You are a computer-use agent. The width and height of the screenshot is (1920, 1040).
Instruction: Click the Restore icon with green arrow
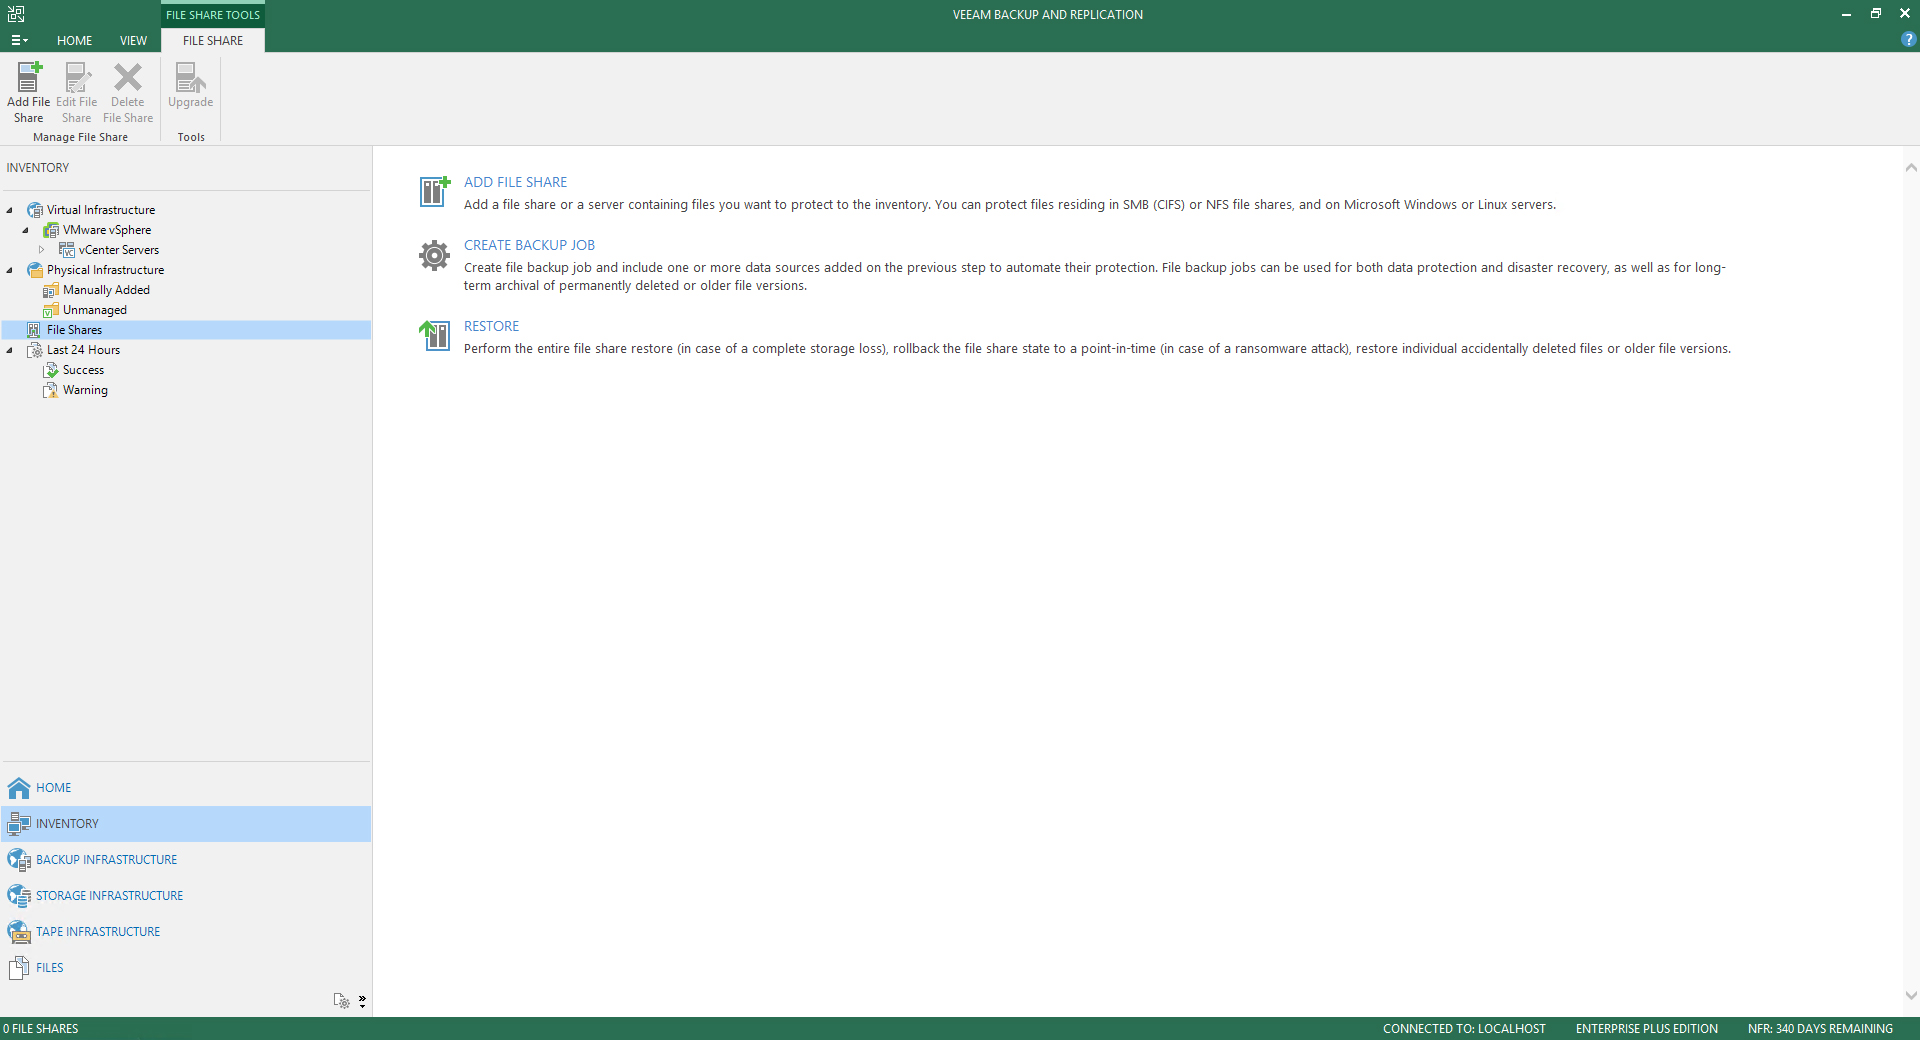434,335
